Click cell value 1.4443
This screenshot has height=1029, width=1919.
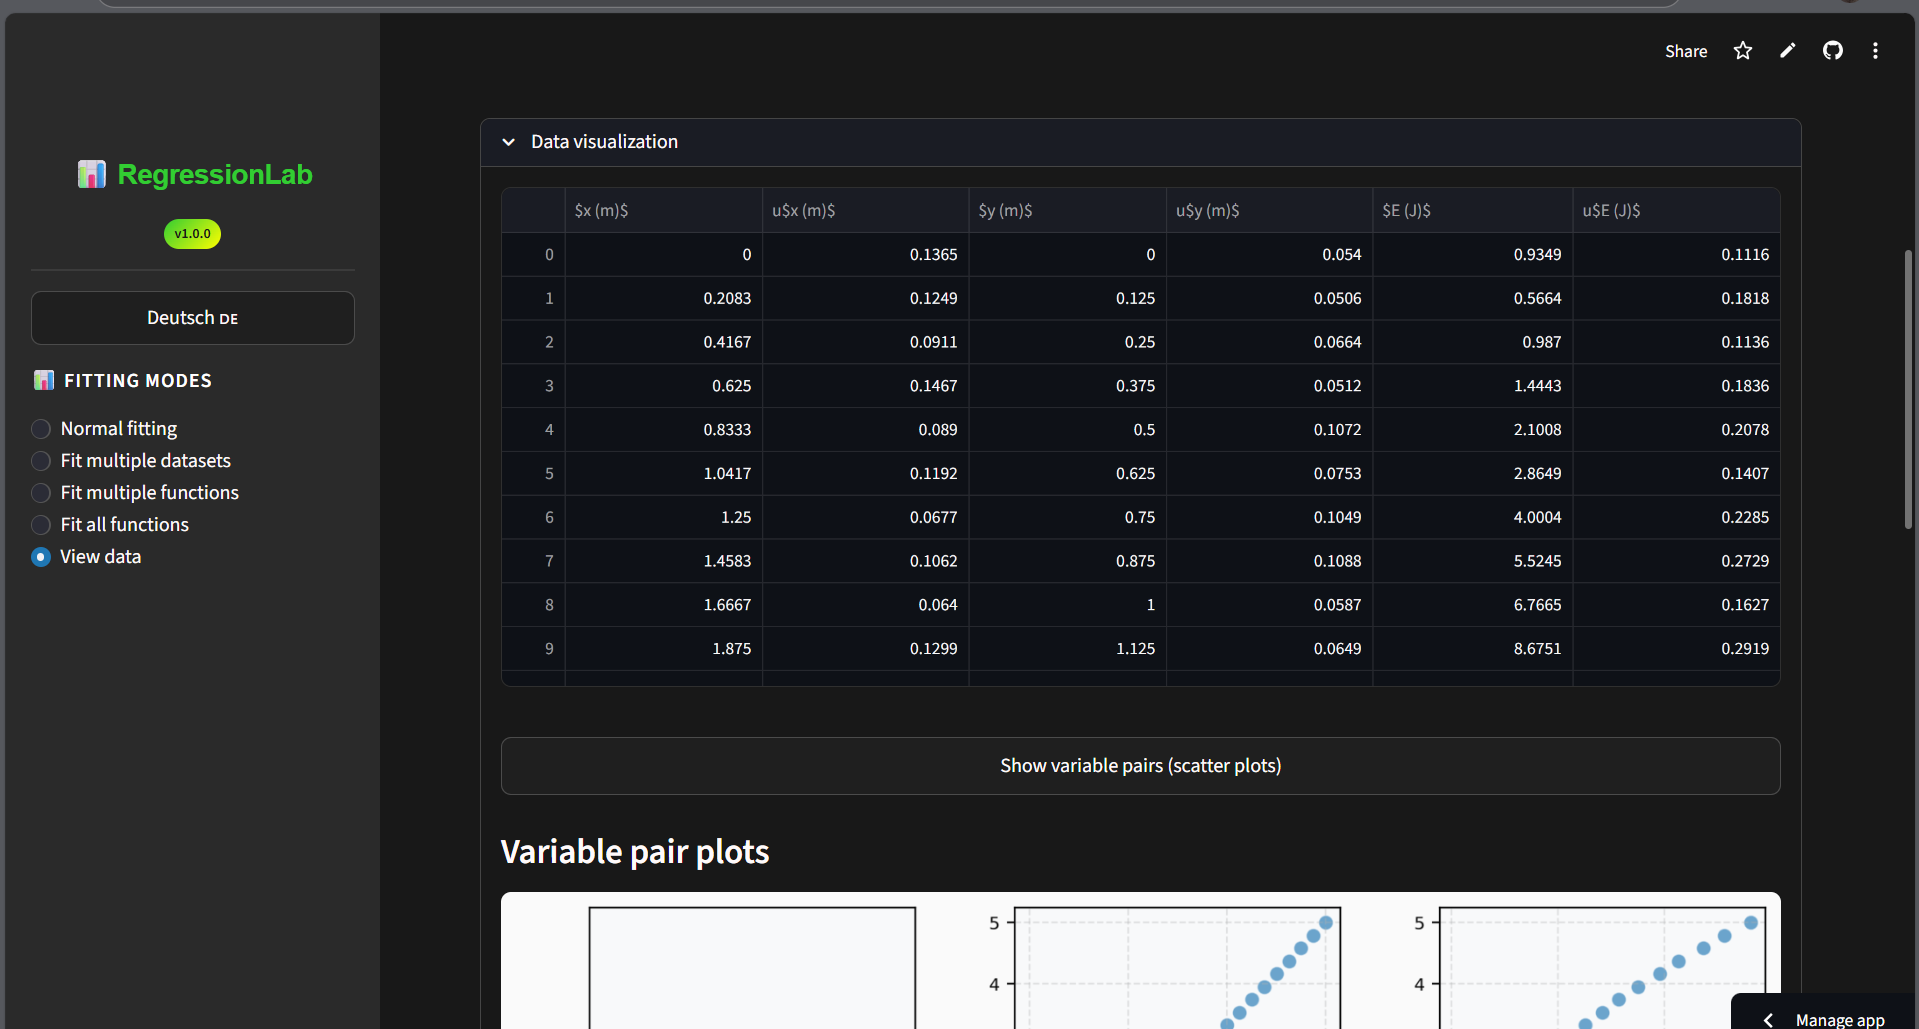(x=1473, y=386)
